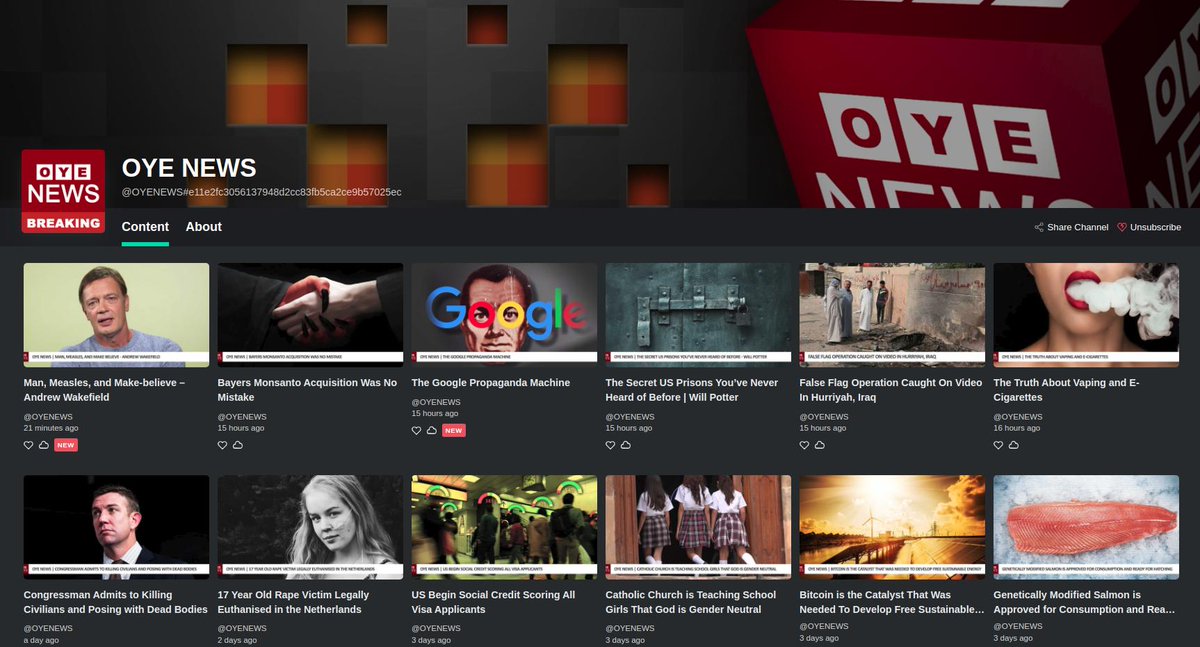Click the social credit crowd thumbnail
1200x647 pixels.
pos(504,527)
